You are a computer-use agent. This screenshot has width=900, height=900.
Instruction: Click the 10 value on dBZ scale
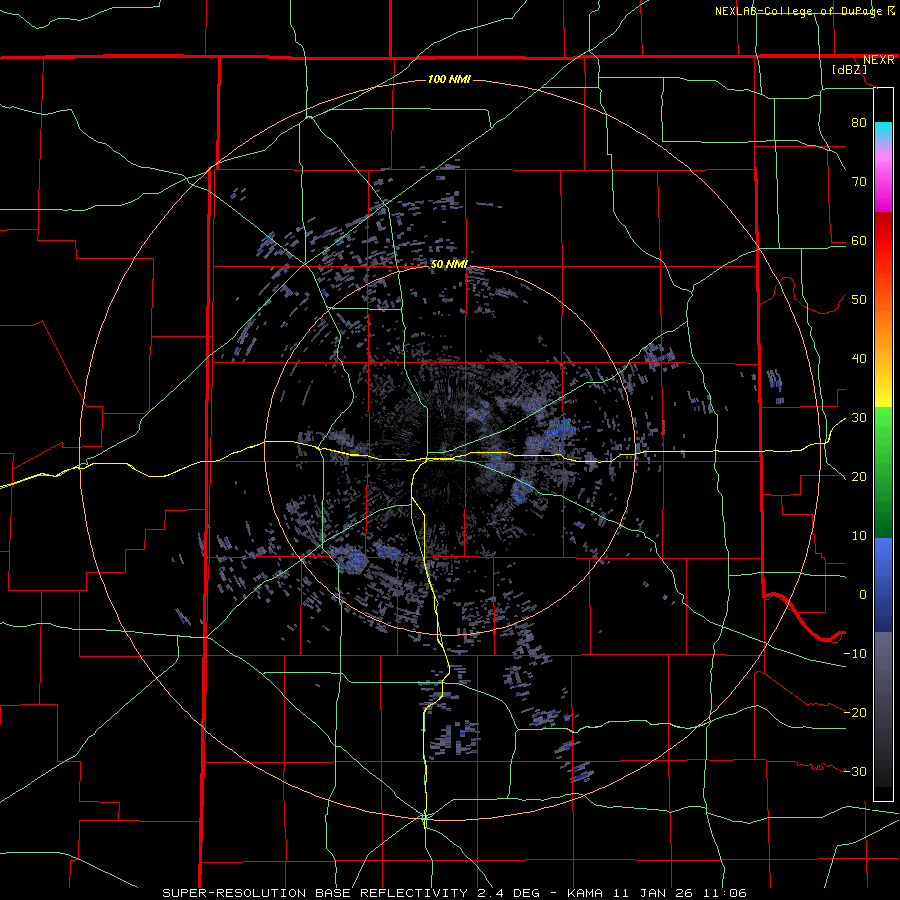tap(859, 536)
